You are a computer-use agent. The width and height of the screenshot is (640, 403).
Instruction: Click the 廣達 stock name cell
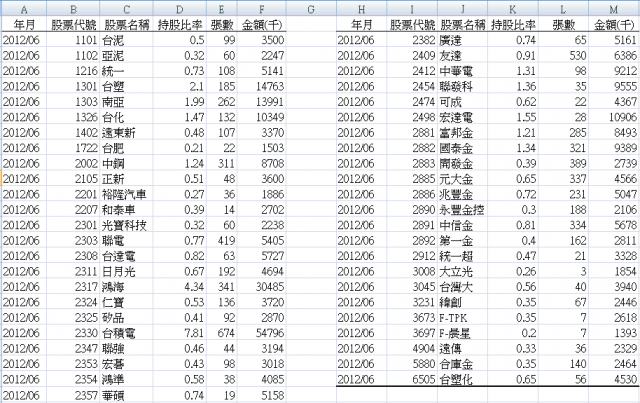[462, 40]
